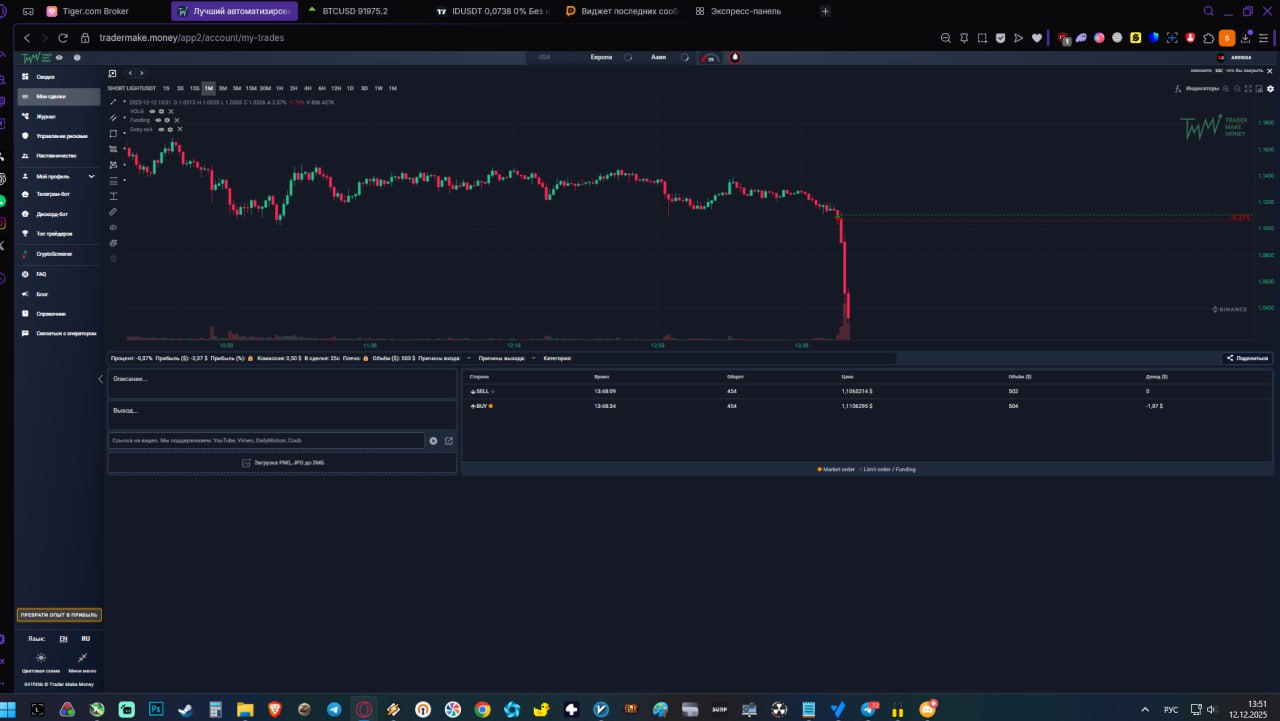Click the video link input field
This screenshot has height=721, width=1280.
(266, 440)
